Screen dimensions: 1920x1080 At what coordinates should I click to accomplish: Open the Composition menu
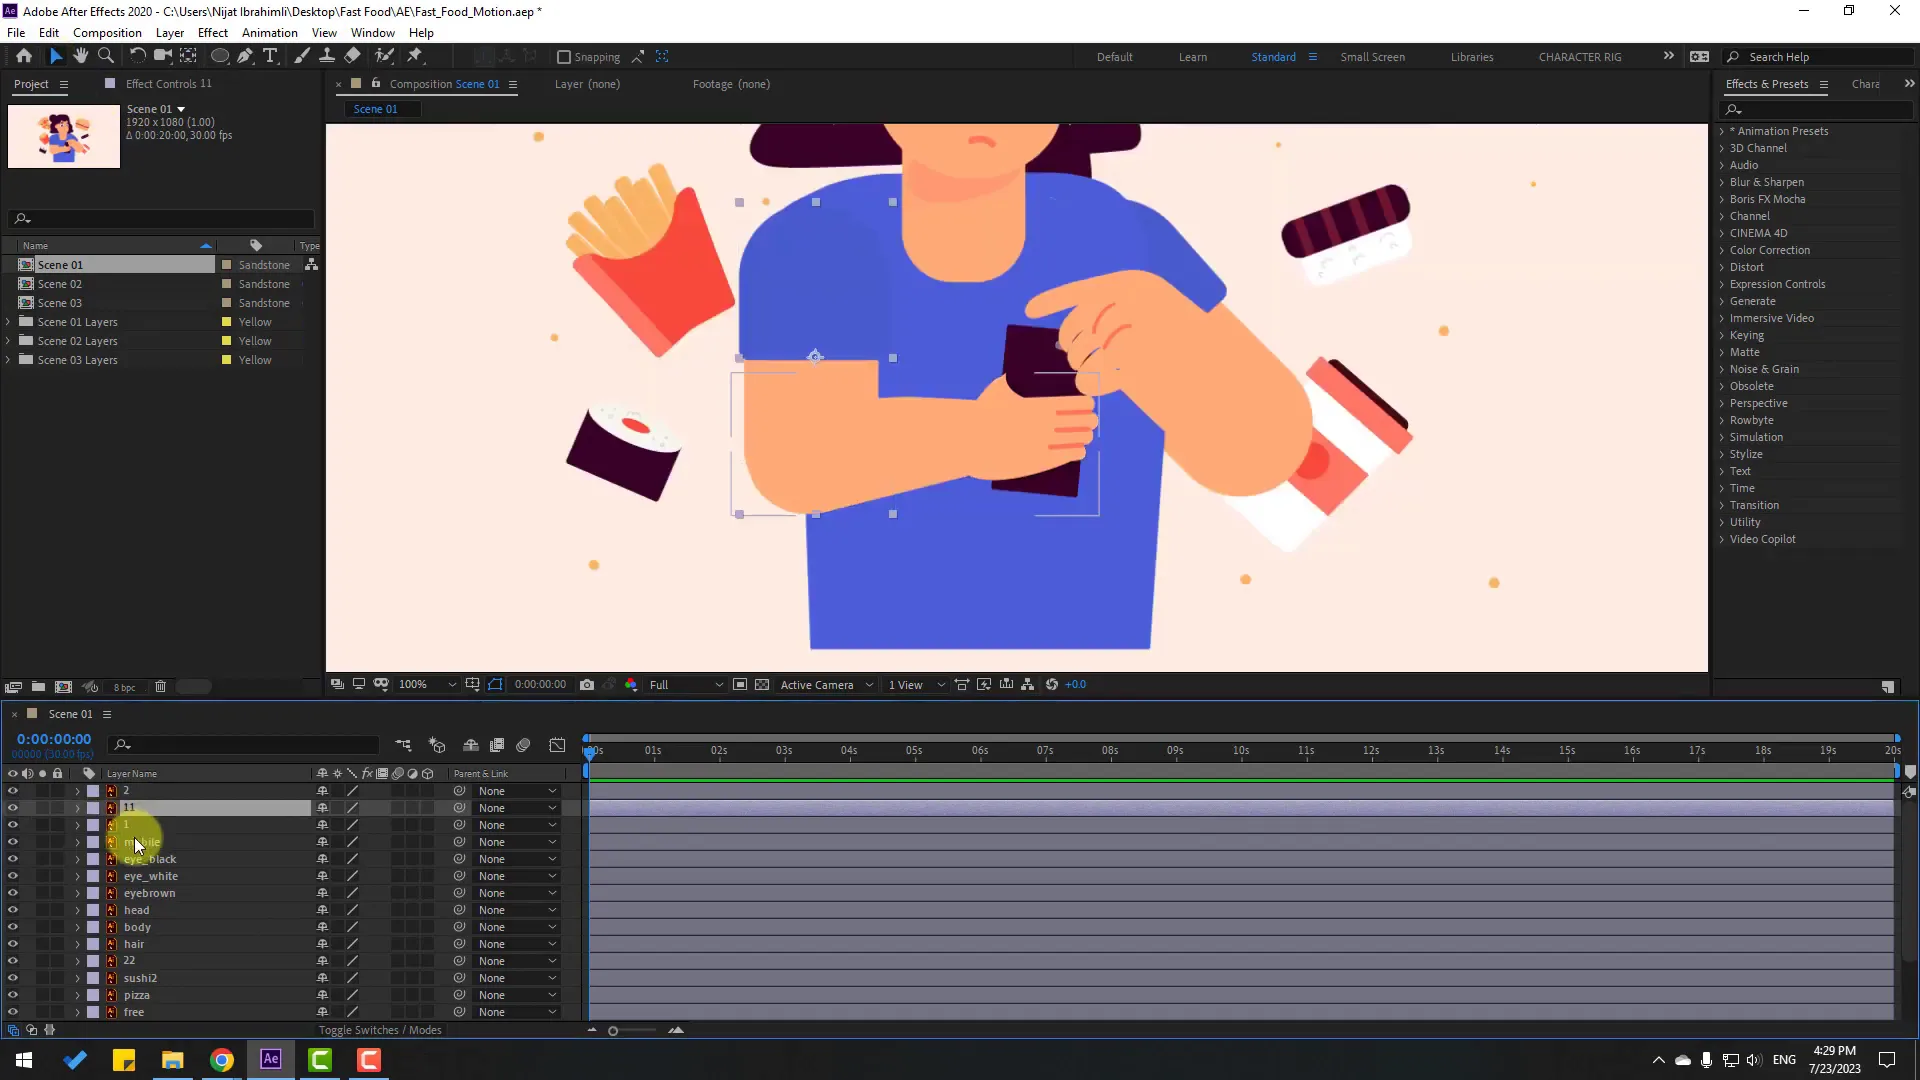pyautogui.click(x=106, y=32)
